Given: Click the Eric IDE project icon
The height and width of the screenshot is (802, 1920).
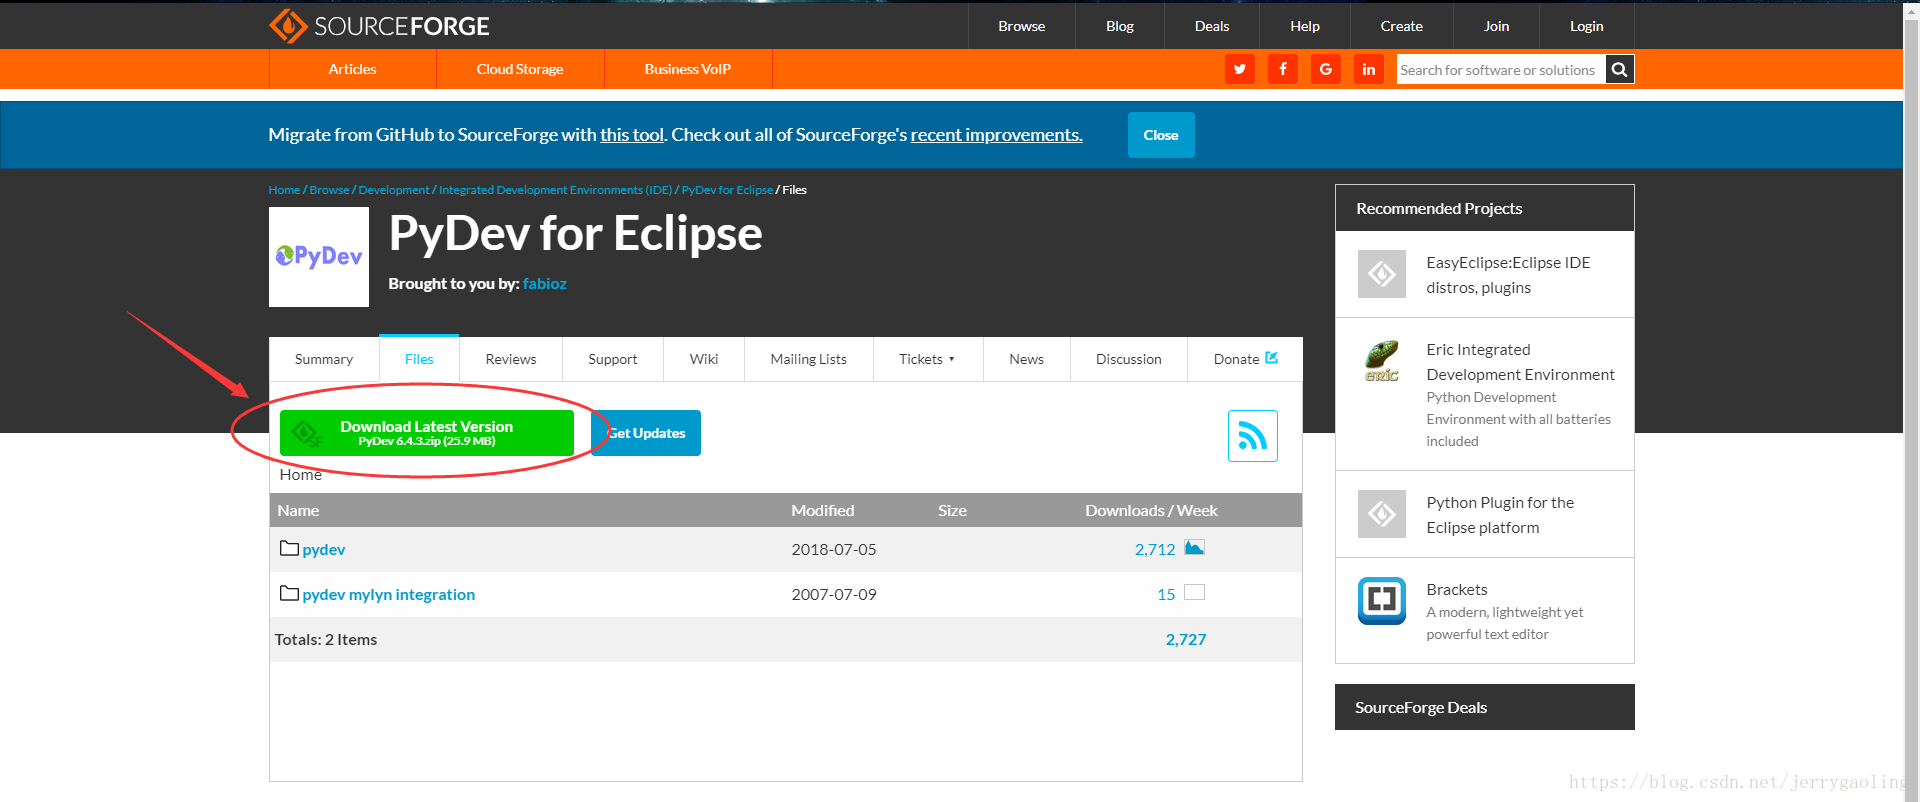Looking at the screenshot, I should click(x=1382, y=361).
